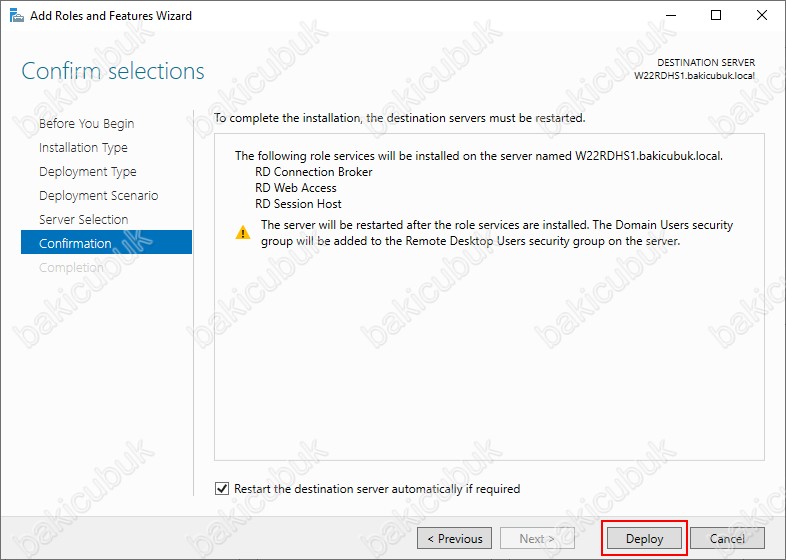Click the Add Roles and Features Wizard title
Screen dimensions: 786x560
point(111,16)
